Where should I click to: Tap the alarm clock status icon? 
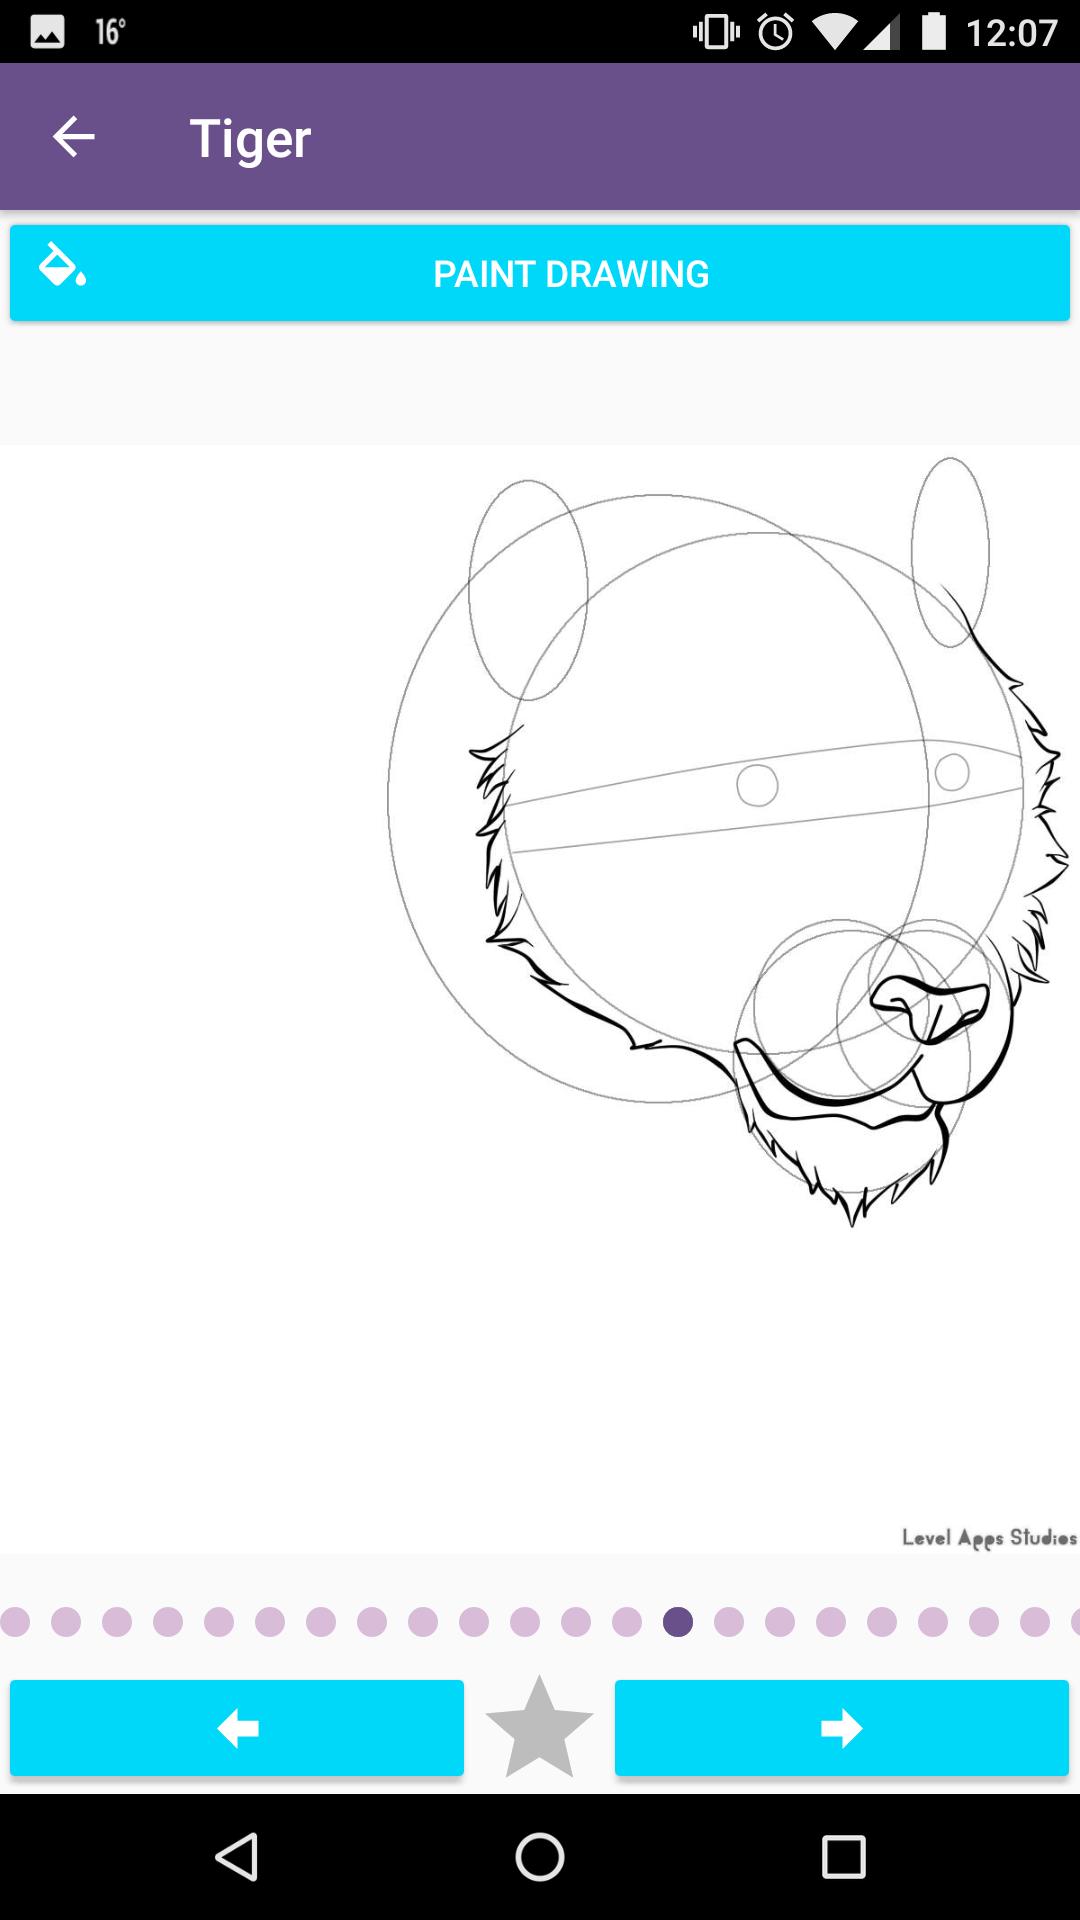[776, 32]
